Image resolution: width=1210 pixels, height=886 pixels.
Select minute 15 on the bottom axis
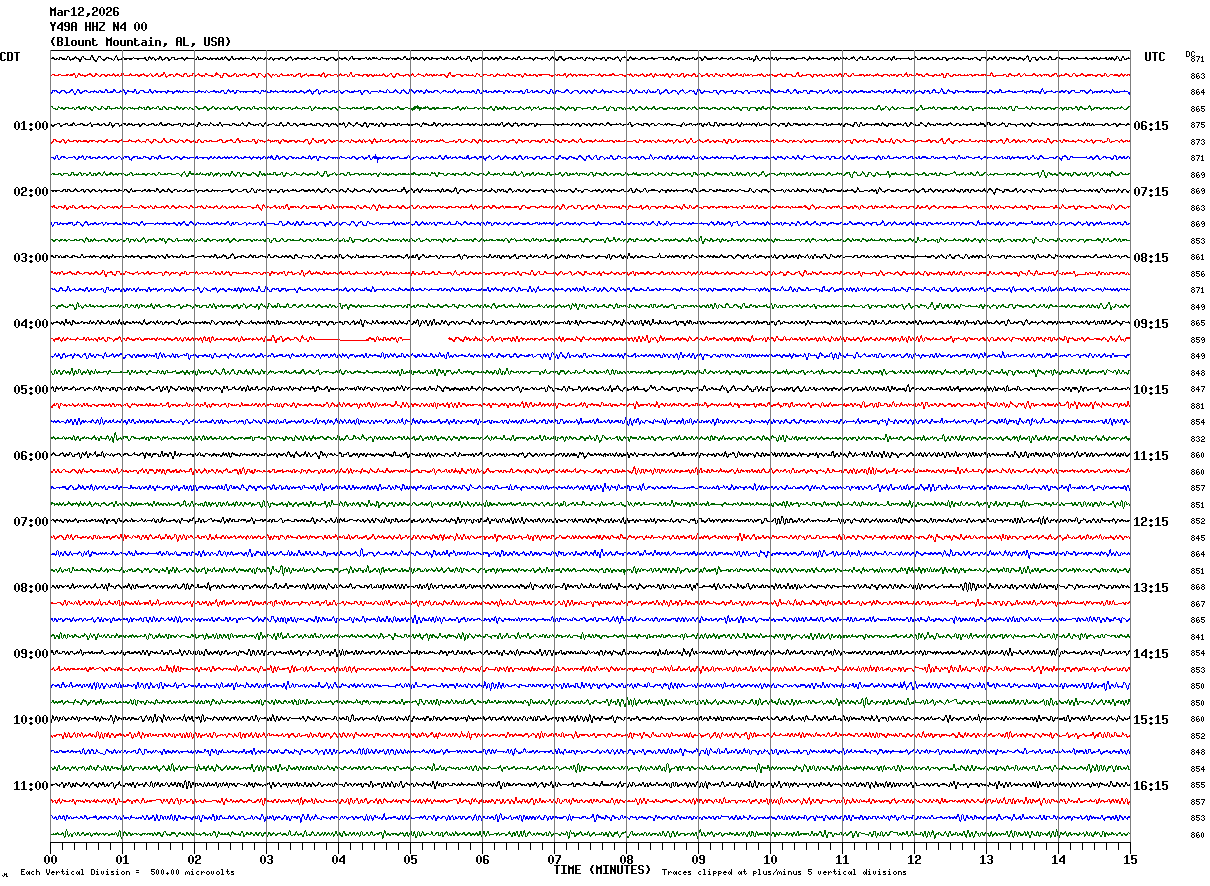[x=1130, y=859]
